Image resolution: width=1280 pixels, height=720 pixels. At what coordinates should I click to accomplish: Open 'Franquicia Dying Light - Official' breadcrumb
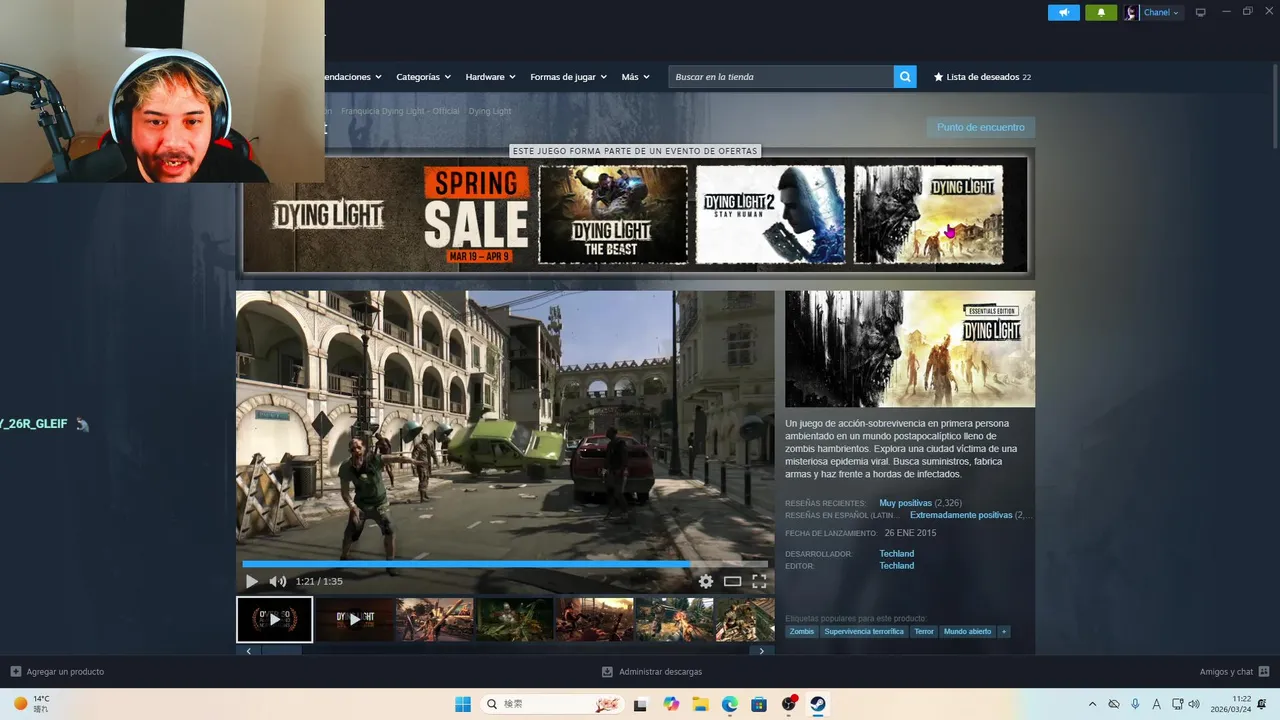(400, 111)
